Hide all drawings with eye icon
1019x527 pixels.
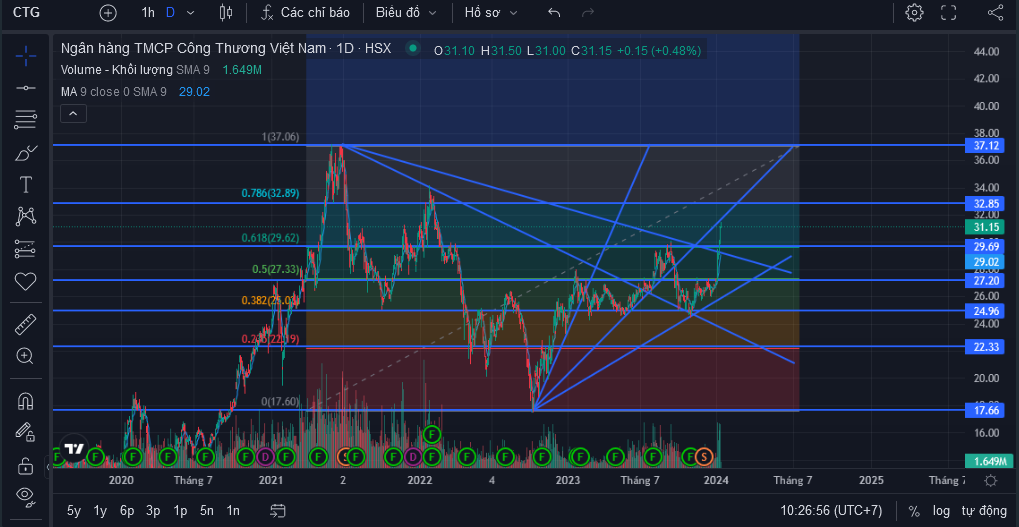[25, 496]
